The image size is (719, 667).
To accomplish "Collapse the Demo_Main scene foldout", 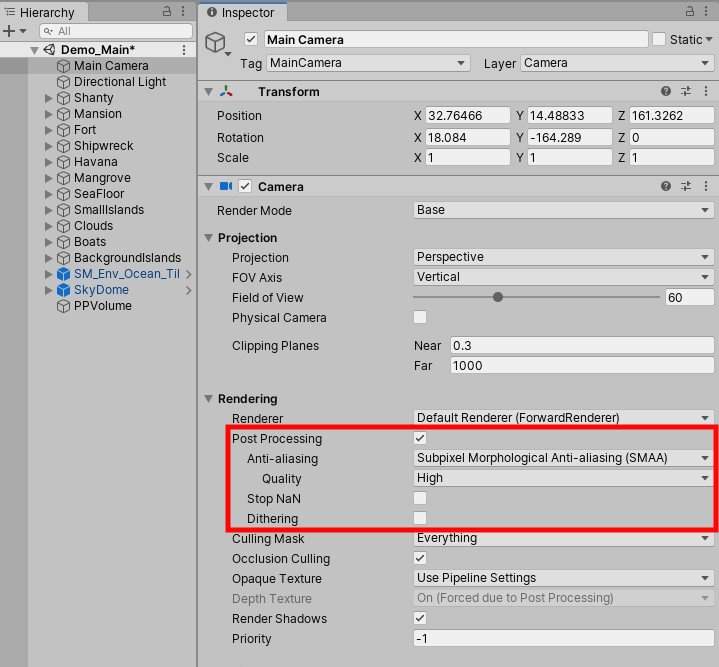I will tap(34, 50).
